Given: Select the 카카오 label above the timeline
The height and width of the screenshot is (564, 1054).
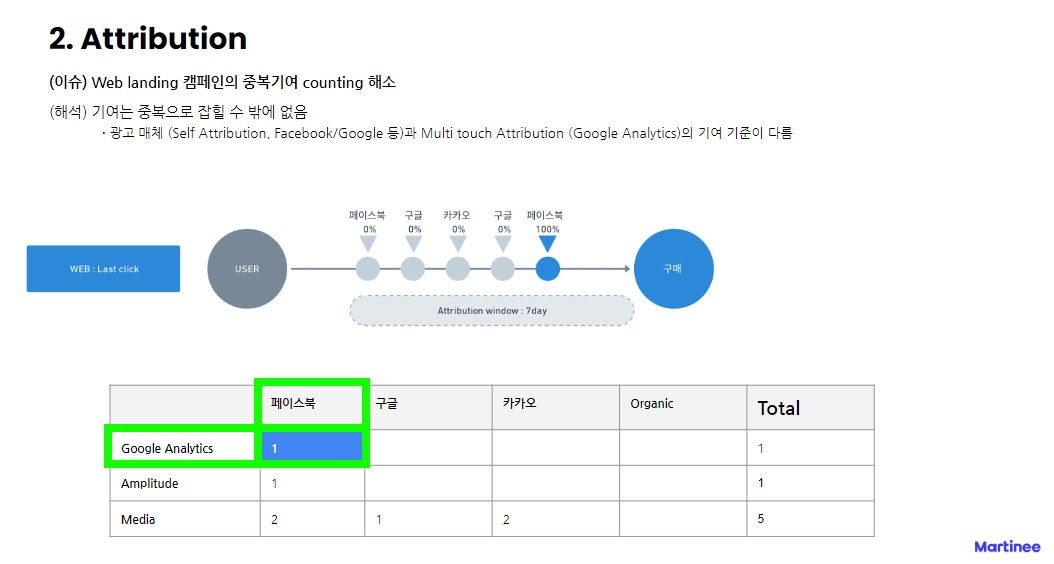Looking at the screenshot, I should point(456,215).
